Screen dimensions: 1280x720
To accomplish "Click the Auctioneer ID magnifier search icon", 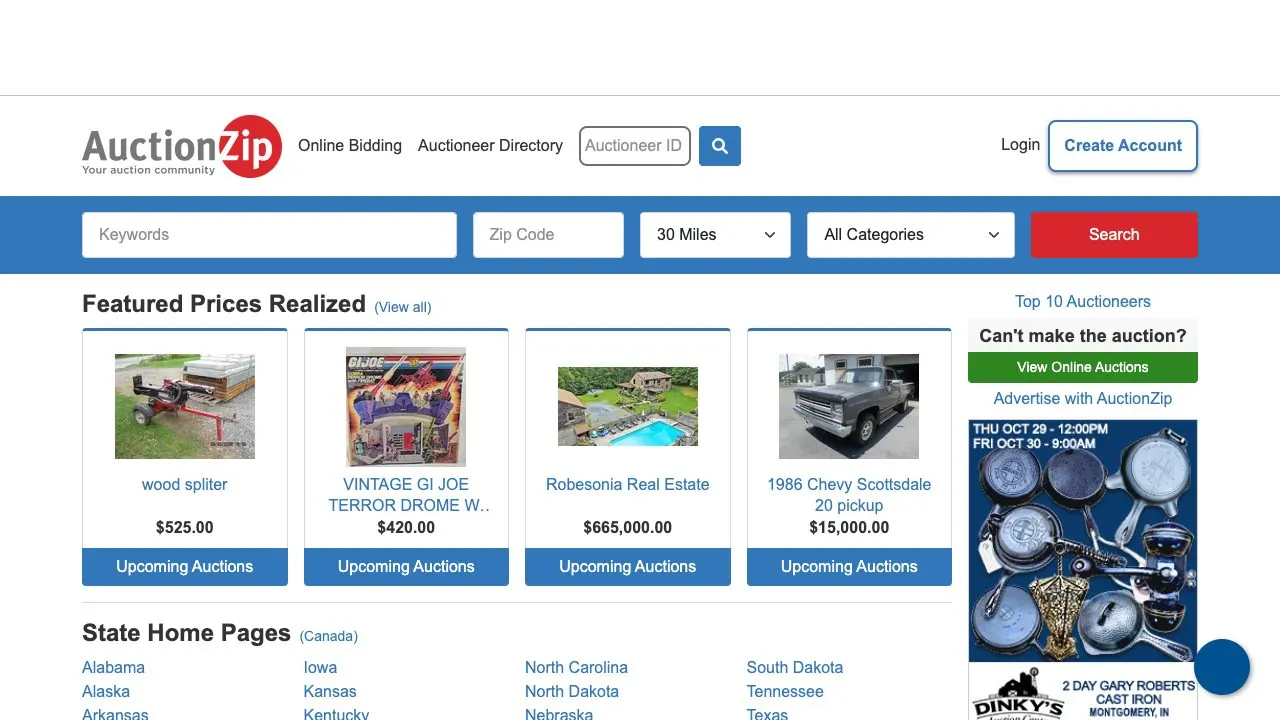I will click(x=720, y=146).
